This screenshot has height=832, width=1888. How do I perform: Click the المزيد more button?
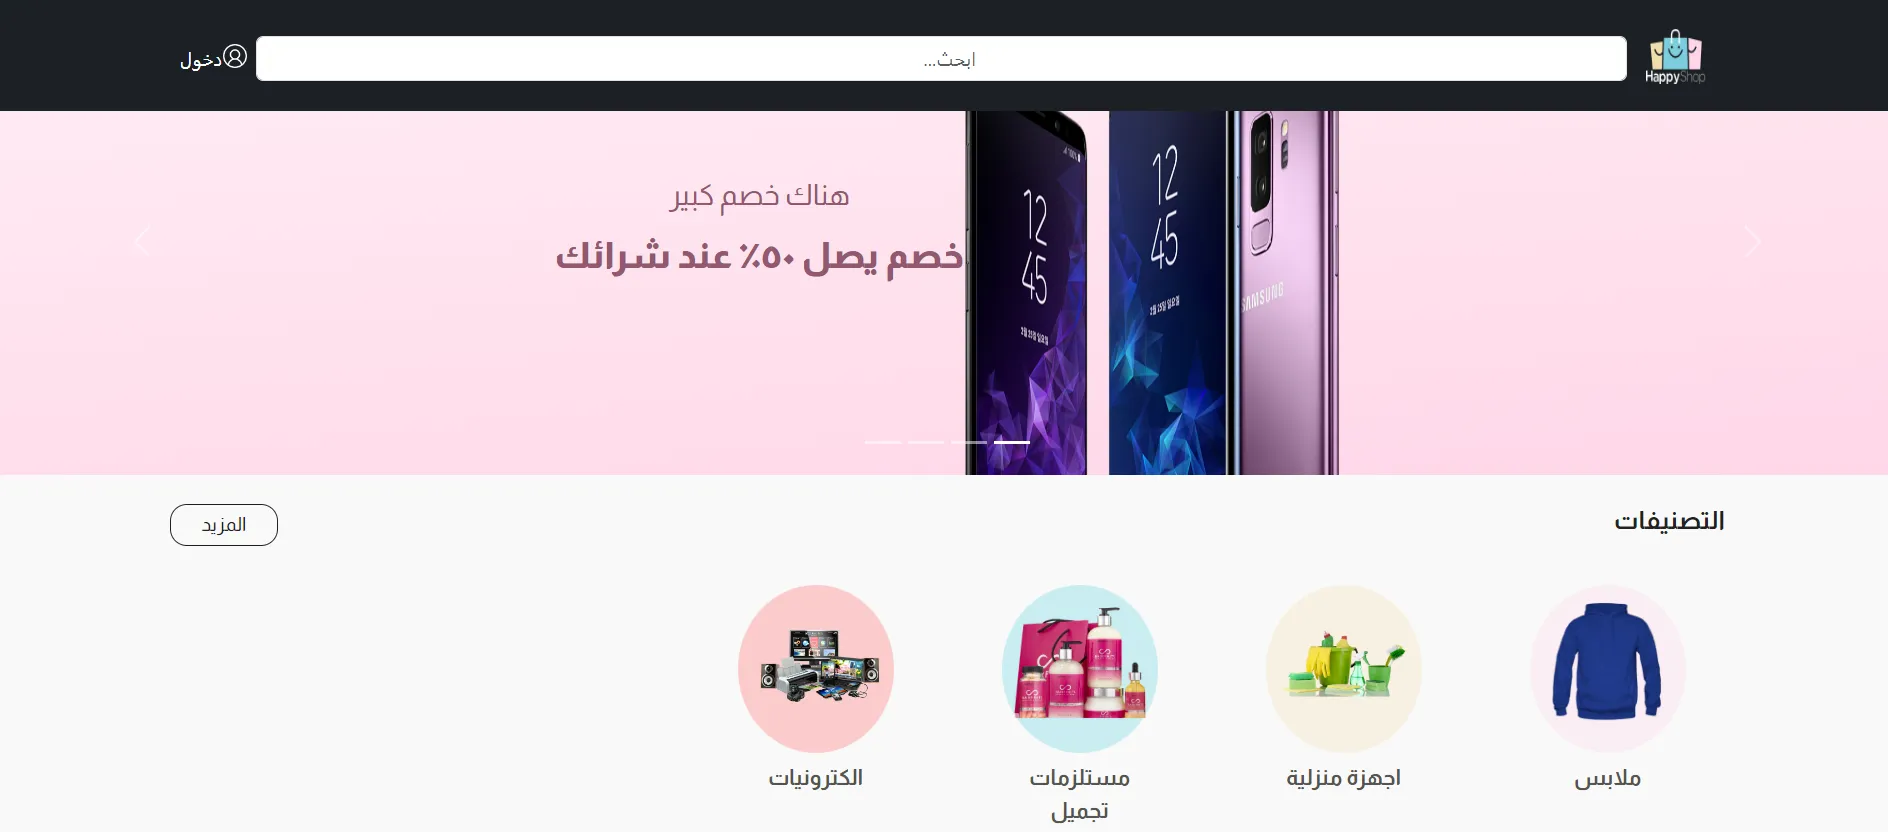[x=224, y=525]
